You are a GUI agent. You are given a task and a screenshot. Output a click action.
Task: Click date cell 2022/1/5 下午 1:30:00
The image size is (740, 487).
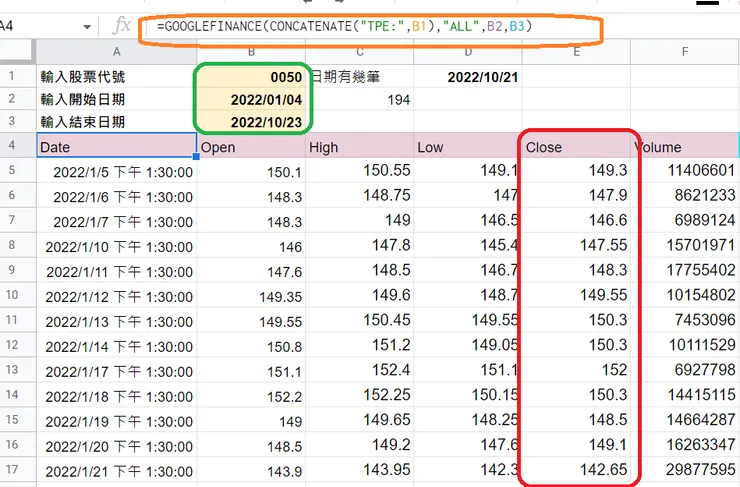[117, 170]
